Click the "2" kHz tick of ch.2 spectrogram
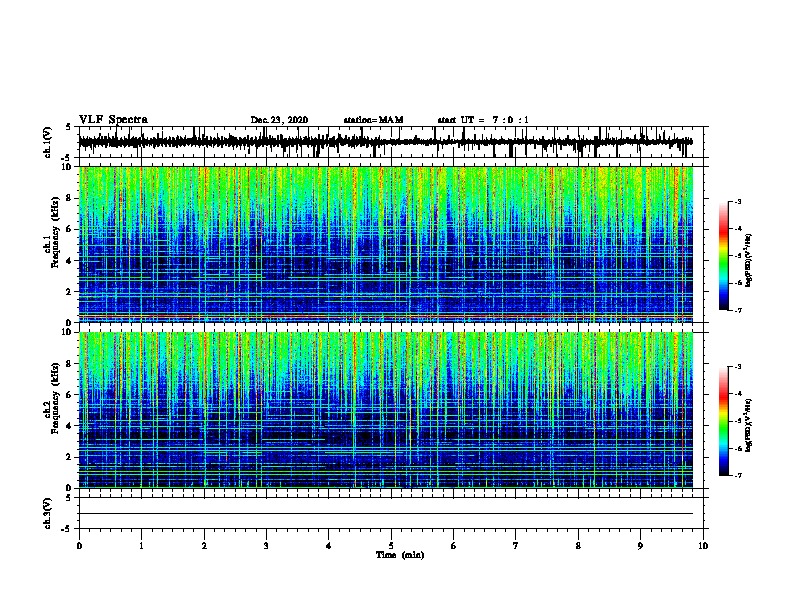Viewport: 792px width, 612px height. tap(69, 457)
